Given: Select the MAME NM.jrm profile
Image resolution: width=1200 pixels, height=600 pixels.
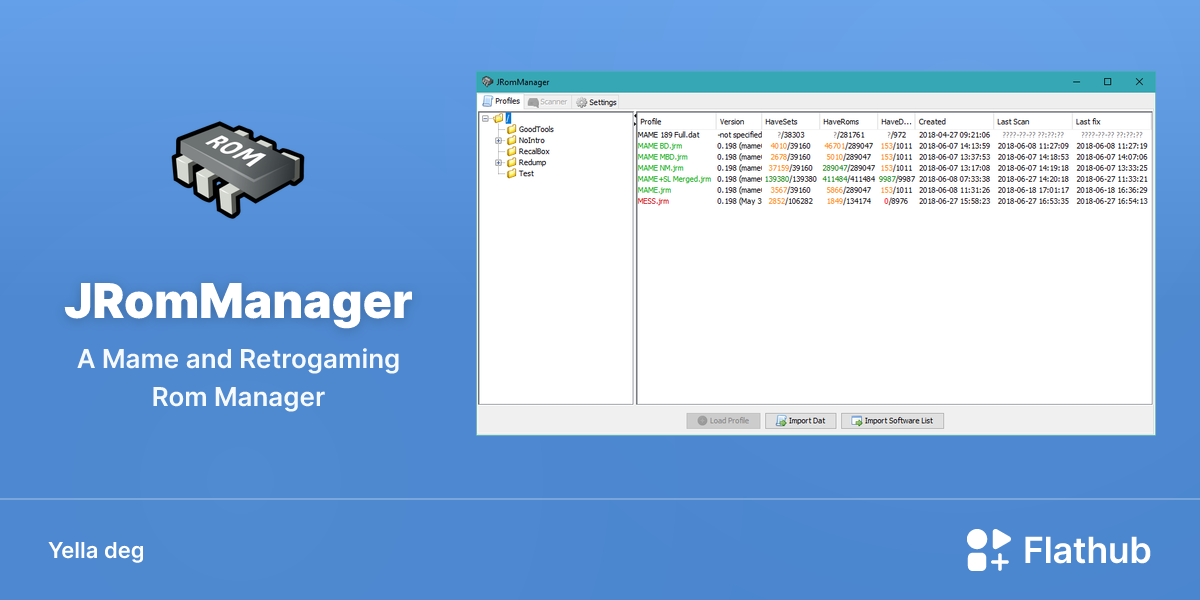Looking at the screenshot, I should [661, 168].
